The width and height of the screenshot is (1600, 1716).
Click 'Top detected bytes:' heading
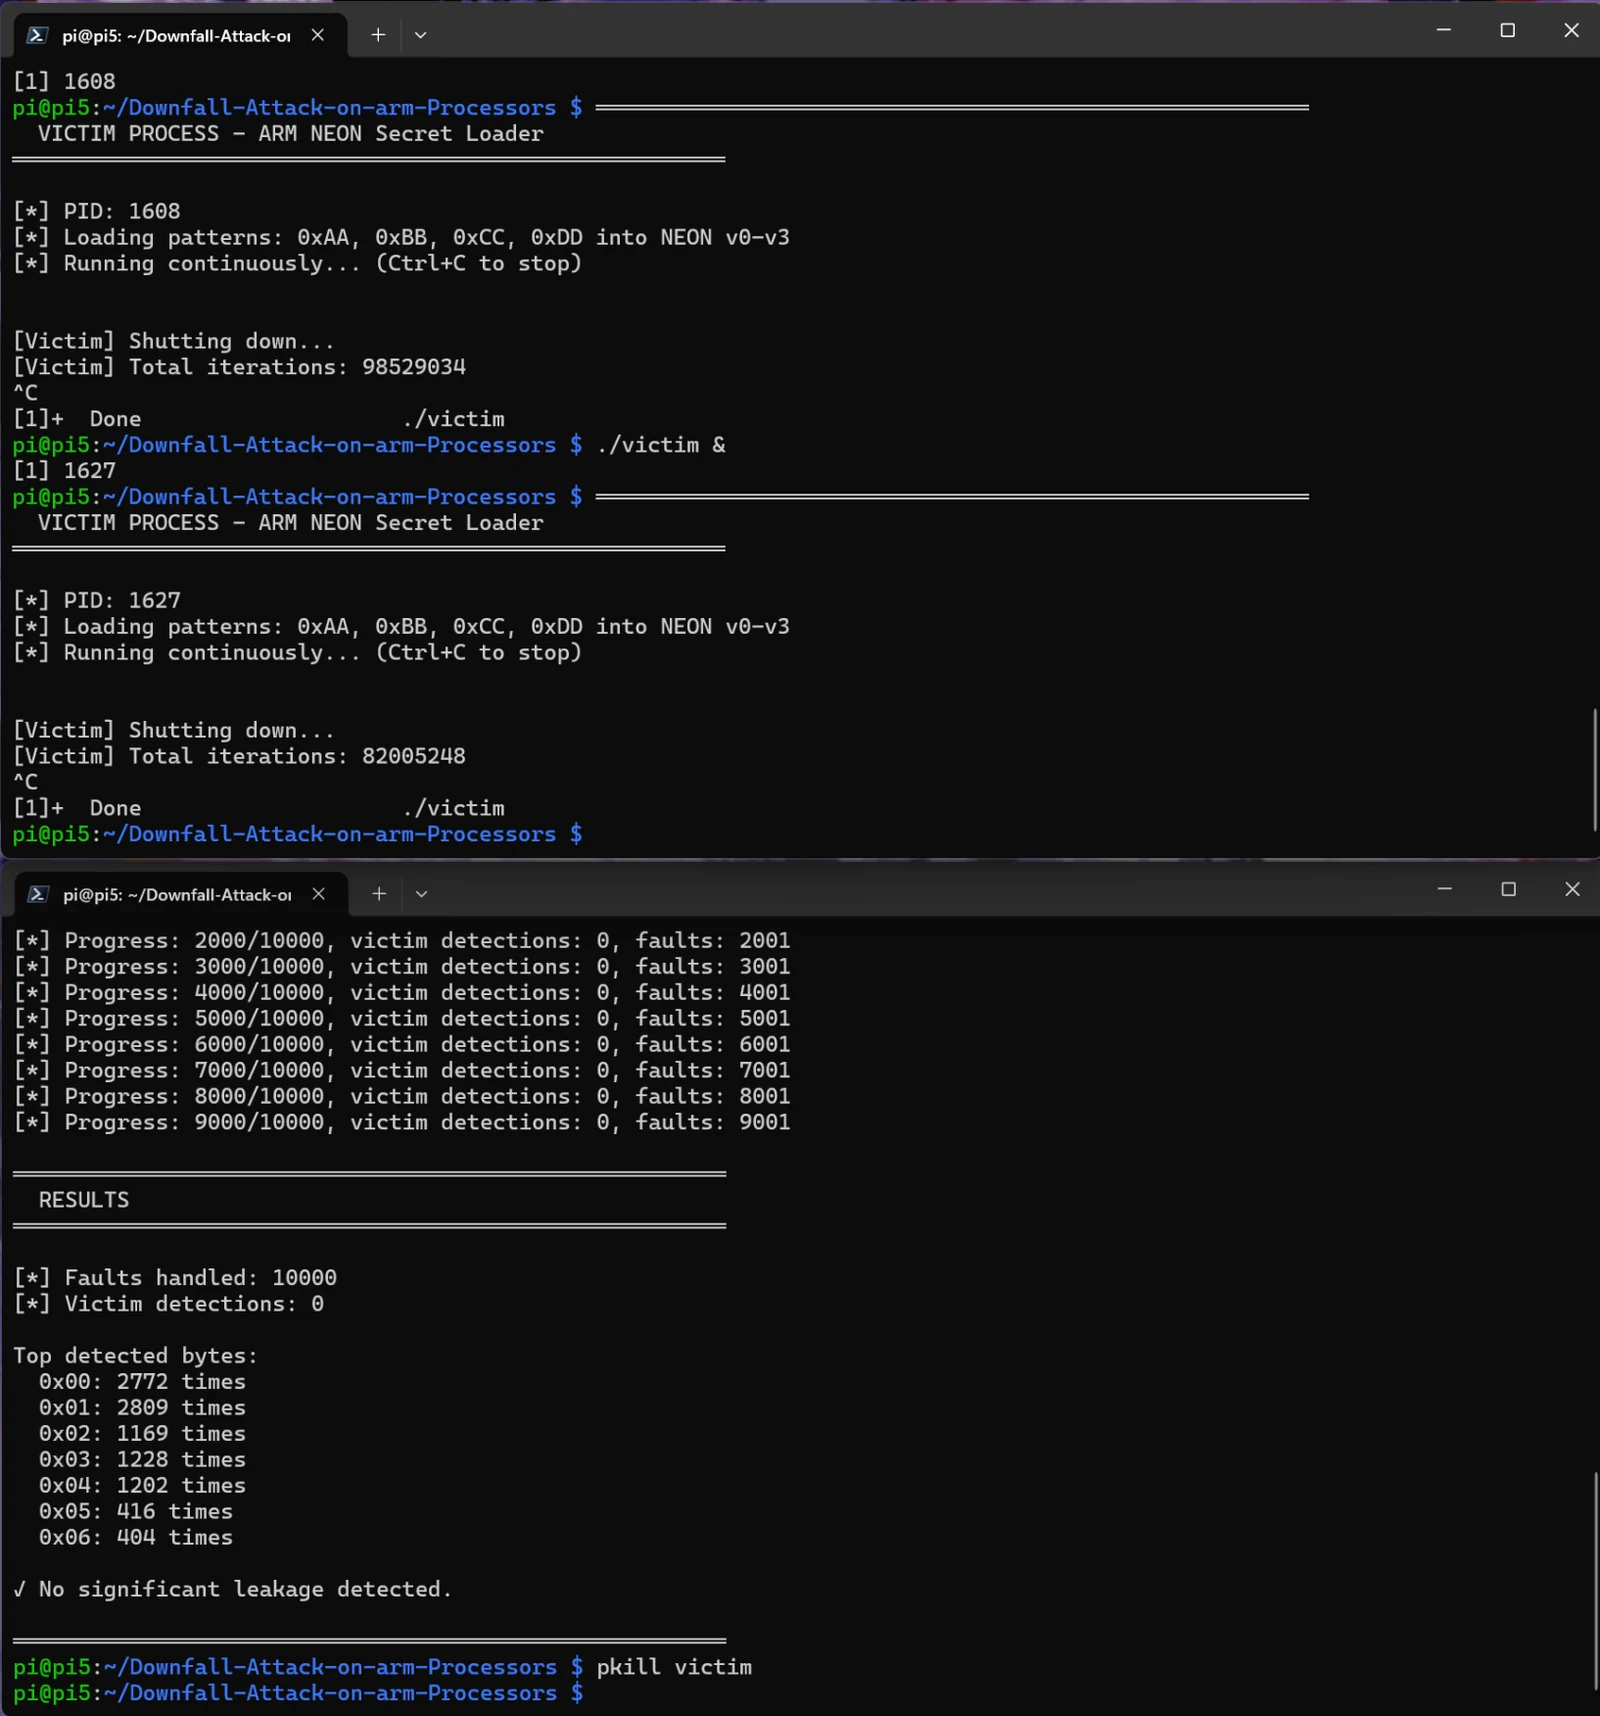135,1356
